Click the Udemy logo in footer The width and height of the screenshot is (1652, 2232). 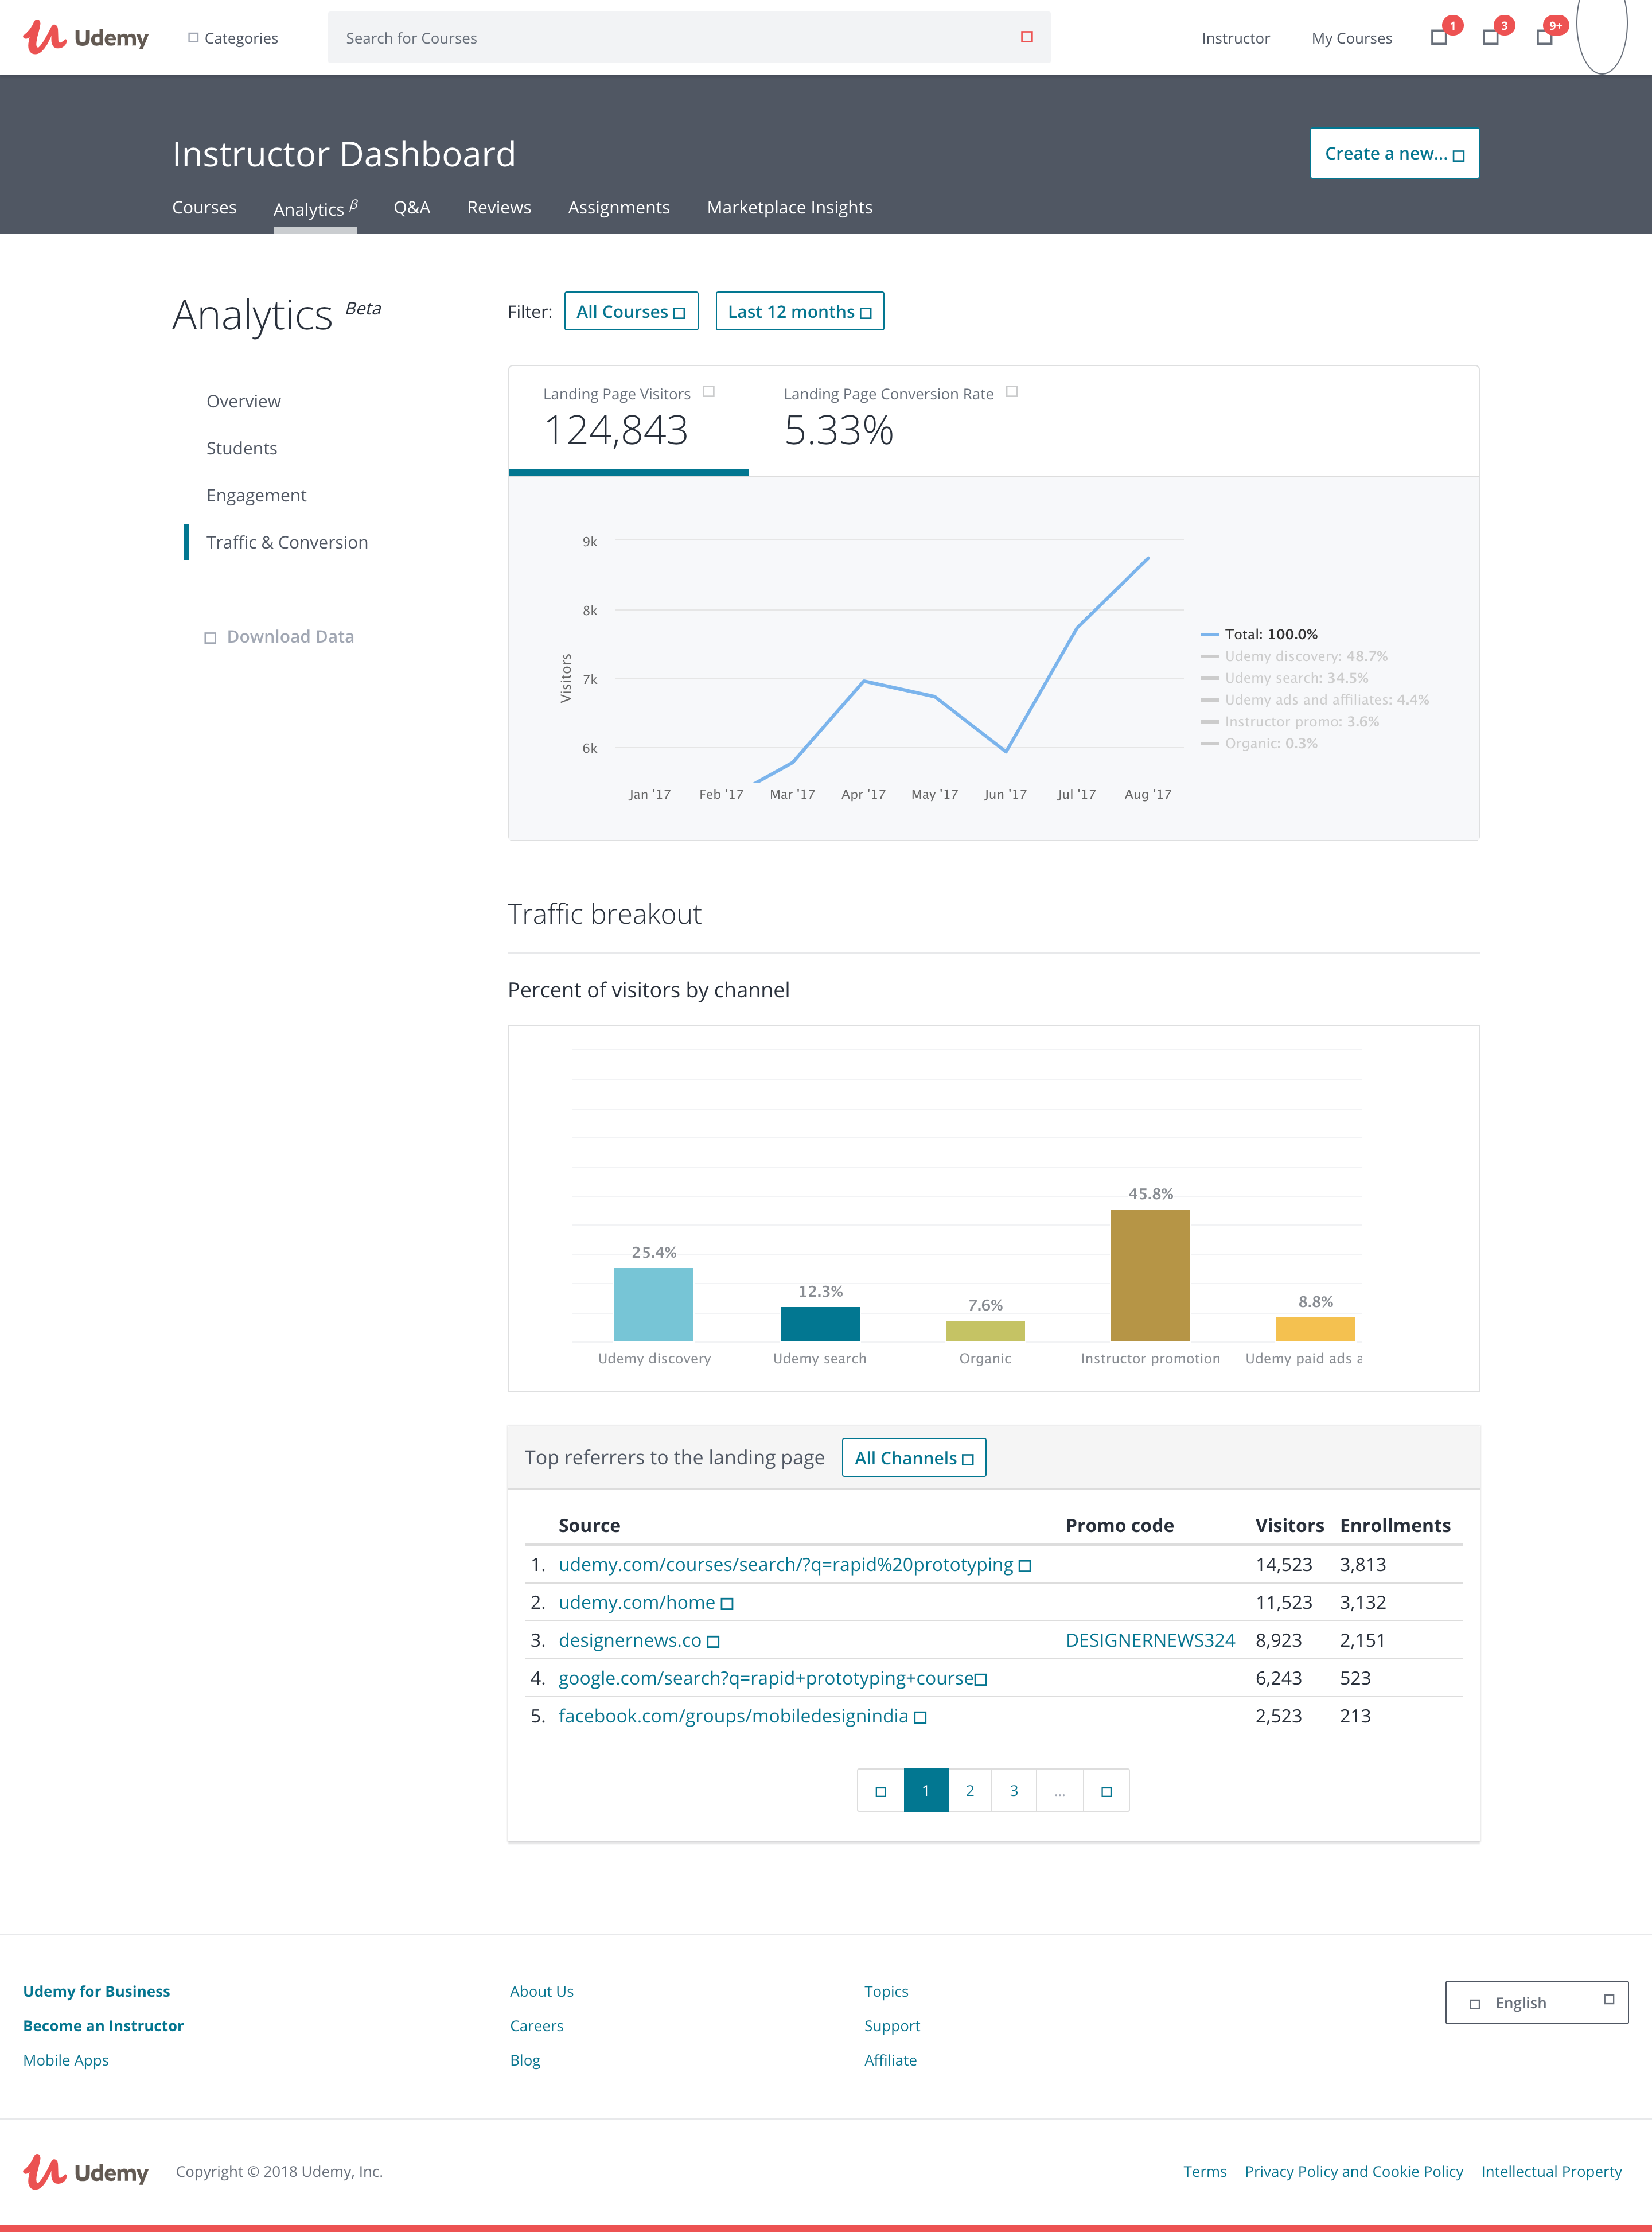pos(86,2172)
